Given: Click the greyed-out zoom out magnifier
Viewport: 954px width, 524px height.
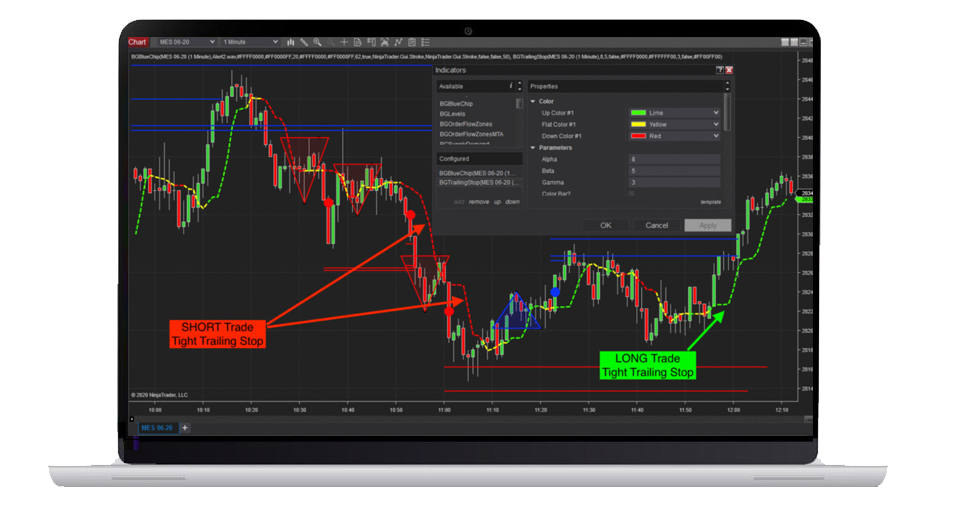Looking at the screenshot, I should pyautogui.click(x=331, y=42).
